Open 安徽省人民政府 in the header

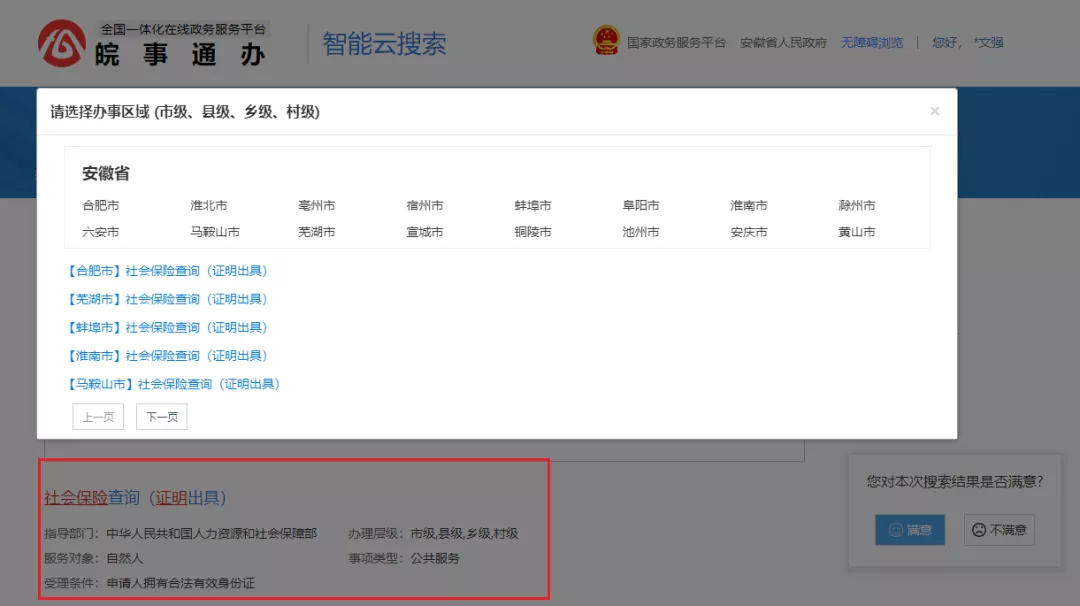[784, 42]
